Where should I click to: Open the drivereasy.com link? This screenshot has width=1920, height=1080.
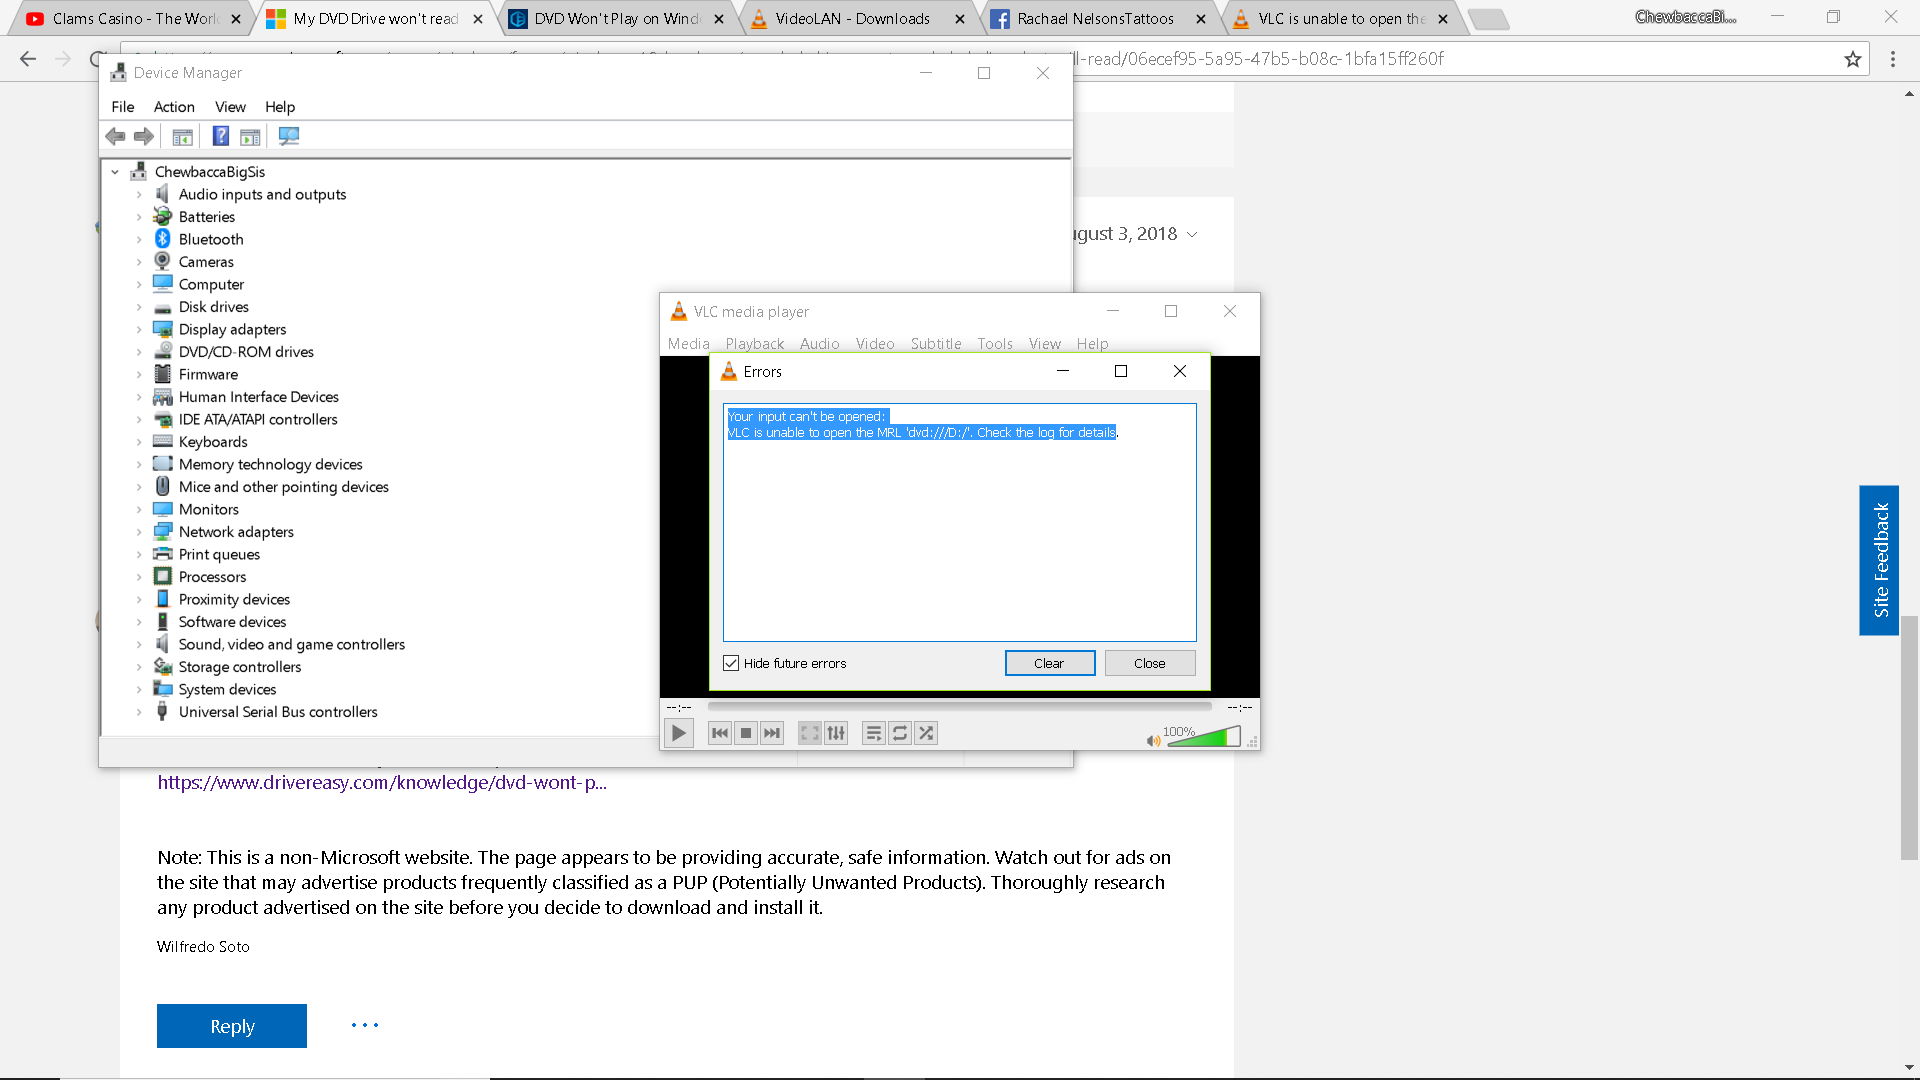[x=382, y=783]
